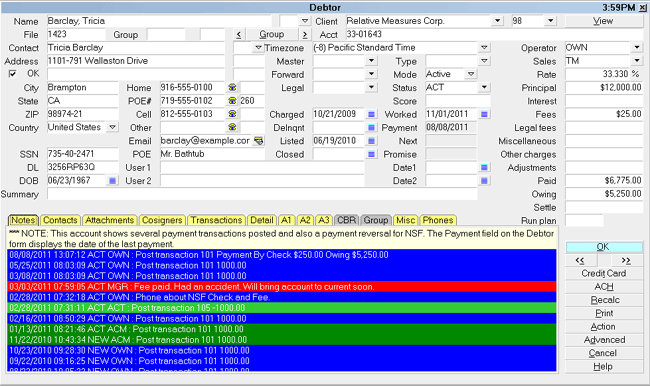Viewport: 650px width, 386px height.
Task: Select the red 03/03/2011 MGR note line
Action: 282,286
